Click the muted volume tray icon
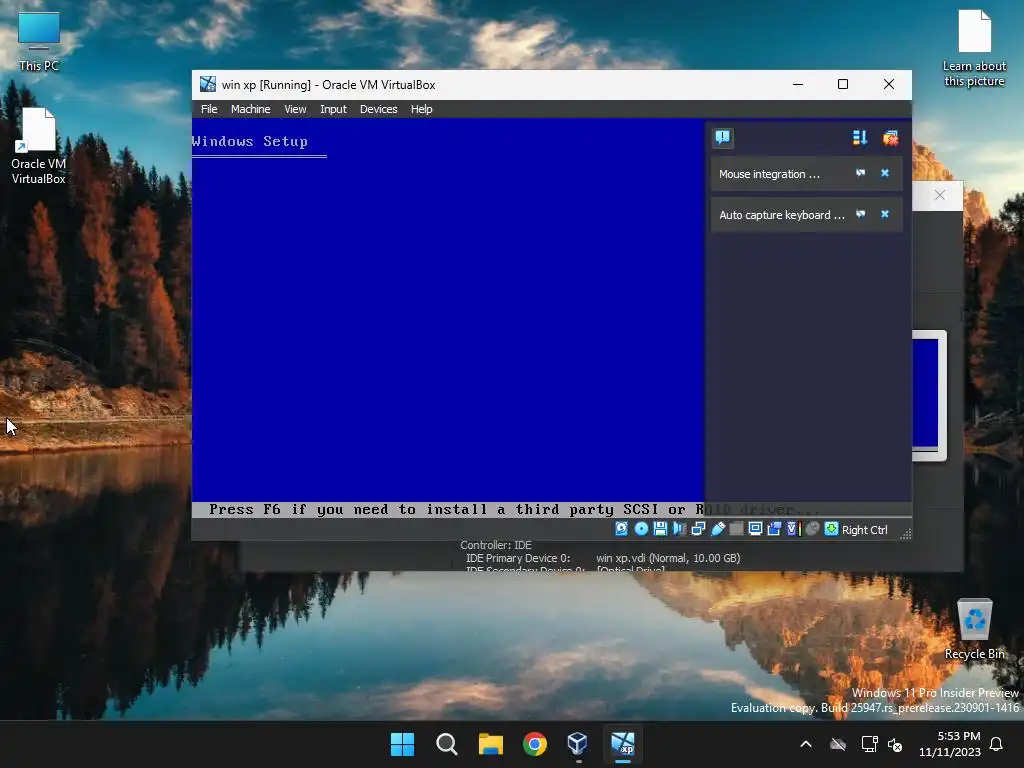The width and height of the screenshot is (1024, 768). 895,744
